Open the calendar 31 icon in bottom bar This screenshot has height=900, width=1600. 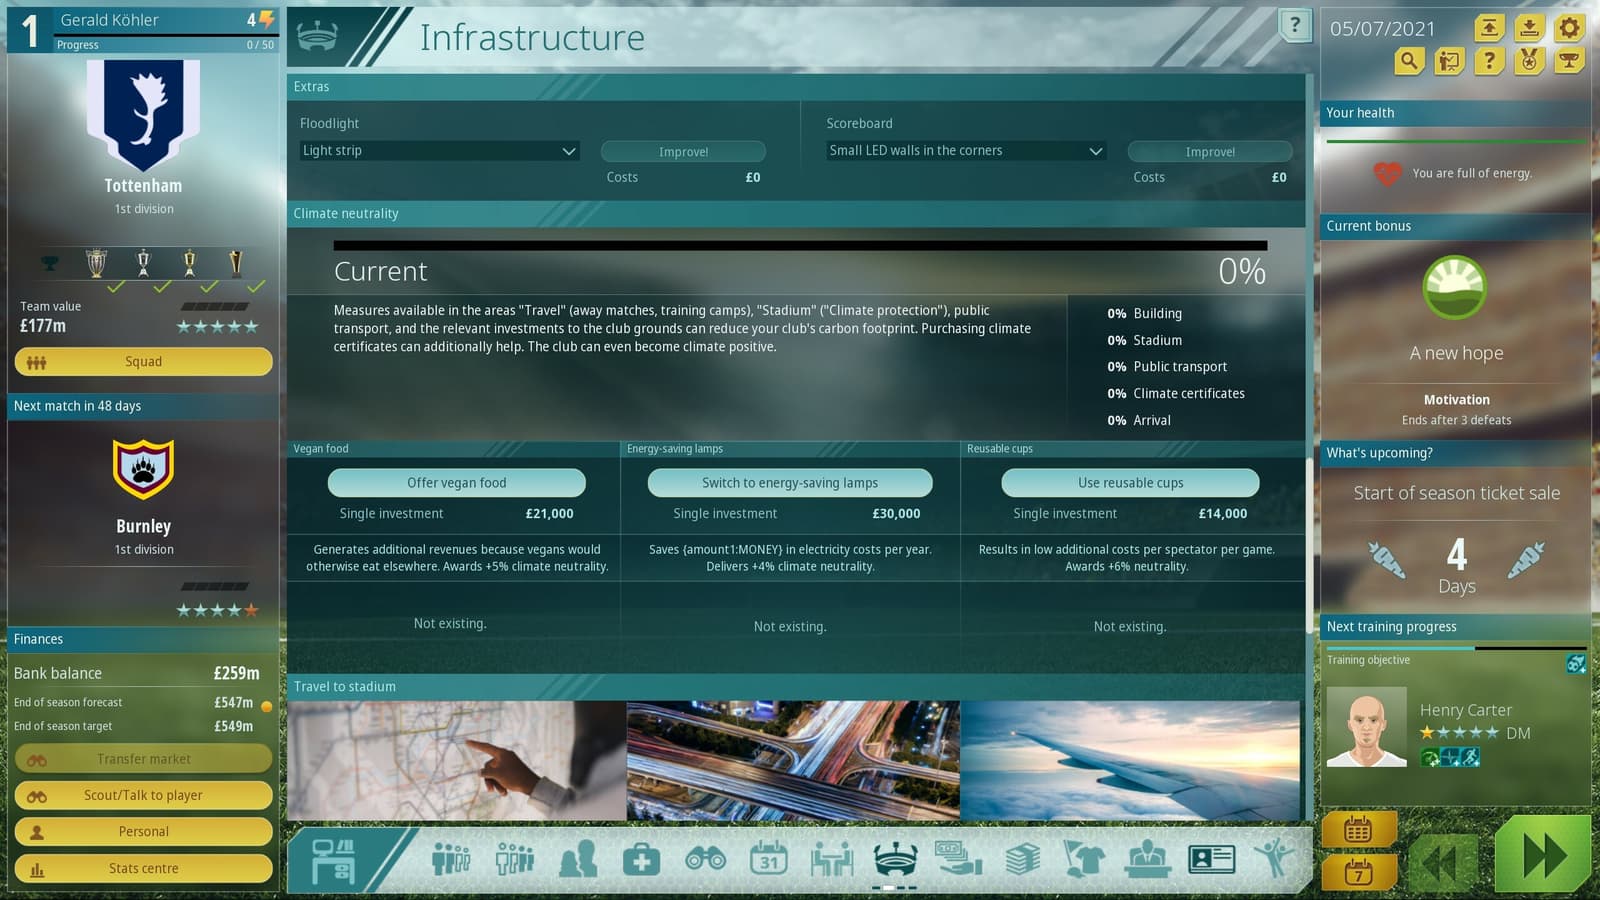pos(769,858)
